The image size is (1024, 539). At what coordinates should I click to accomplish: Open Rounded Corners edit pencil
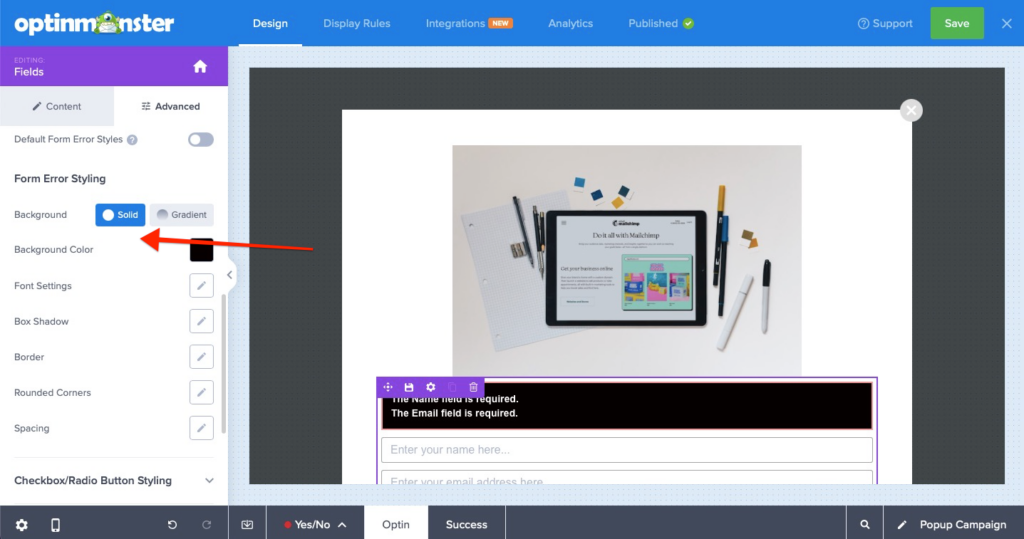point(201,393)
